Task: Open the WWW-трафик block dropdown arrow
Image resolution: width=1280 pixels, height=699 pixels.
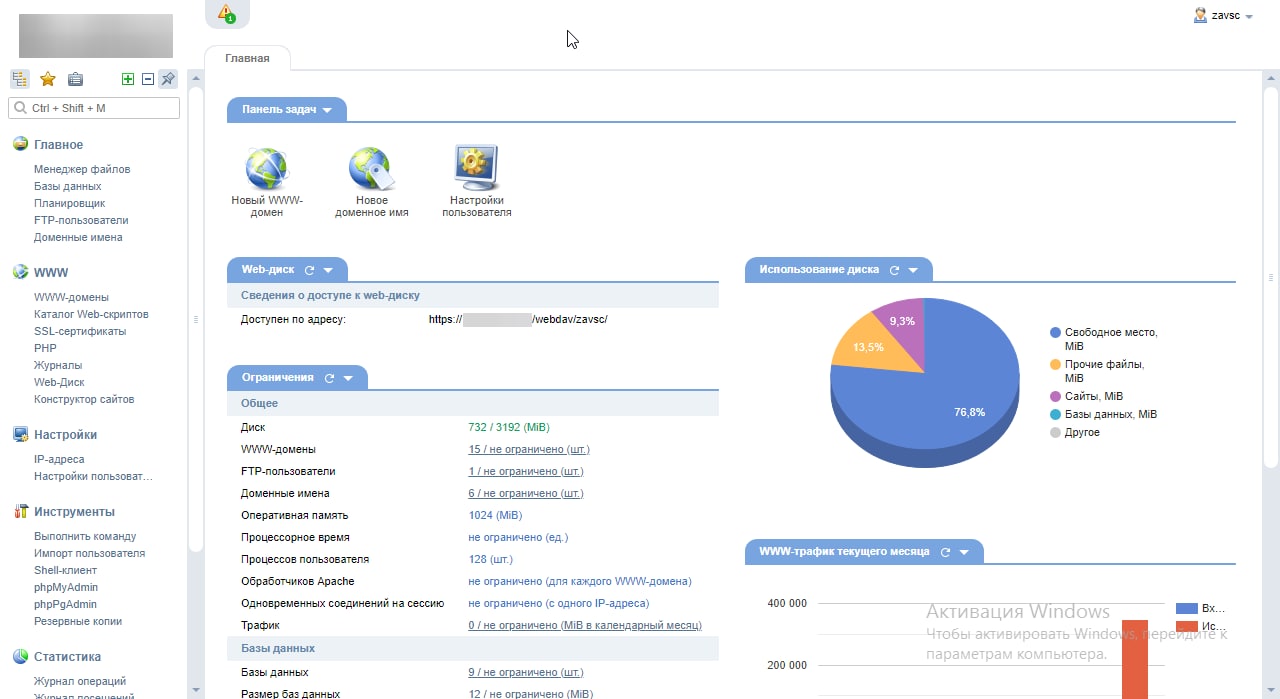Action: [x=964, y=552]
